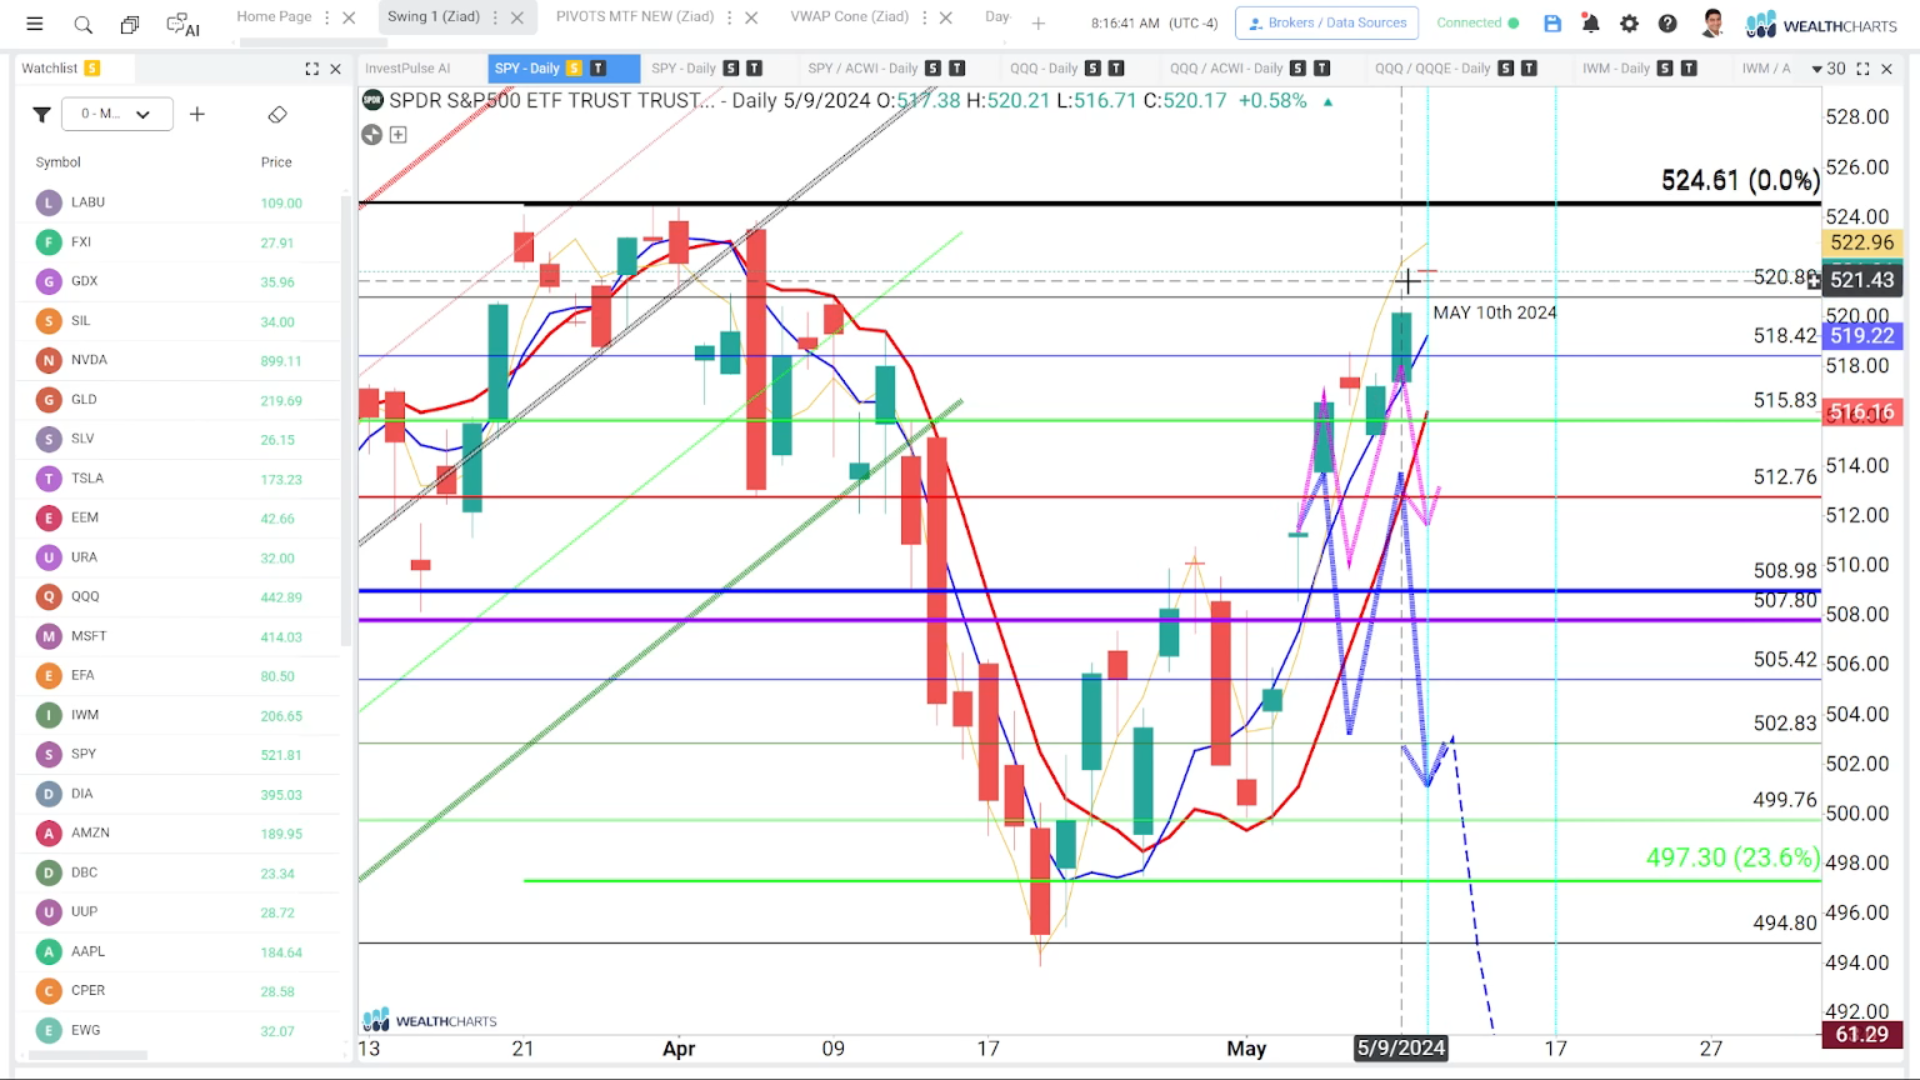This screenshot has height=1080, width=1920.
Task: Save the workspace with the disk icon
Action: (x=1552, y=23)
